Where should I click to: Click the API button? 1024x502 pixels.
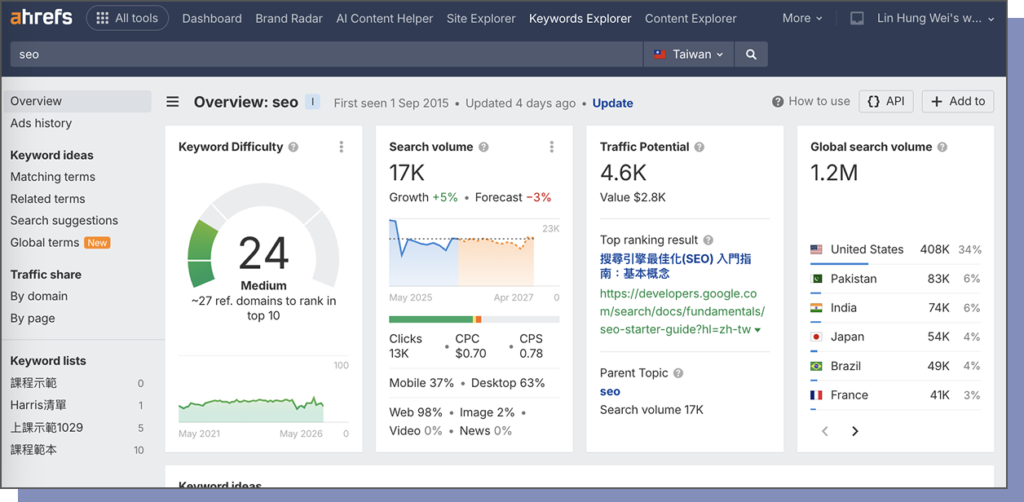pyautogui.click(x=886, y=101)
